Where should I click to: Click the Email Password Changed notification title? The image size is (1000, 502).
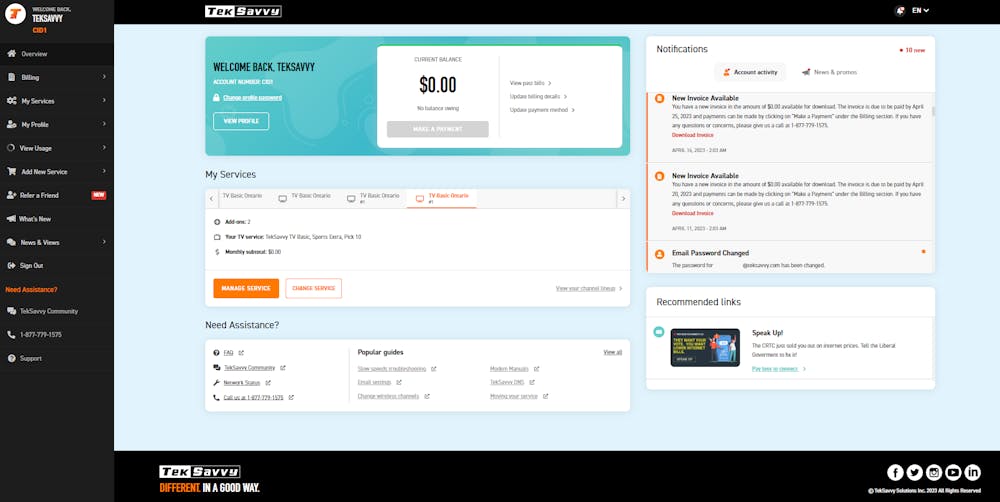coord(710,253)
